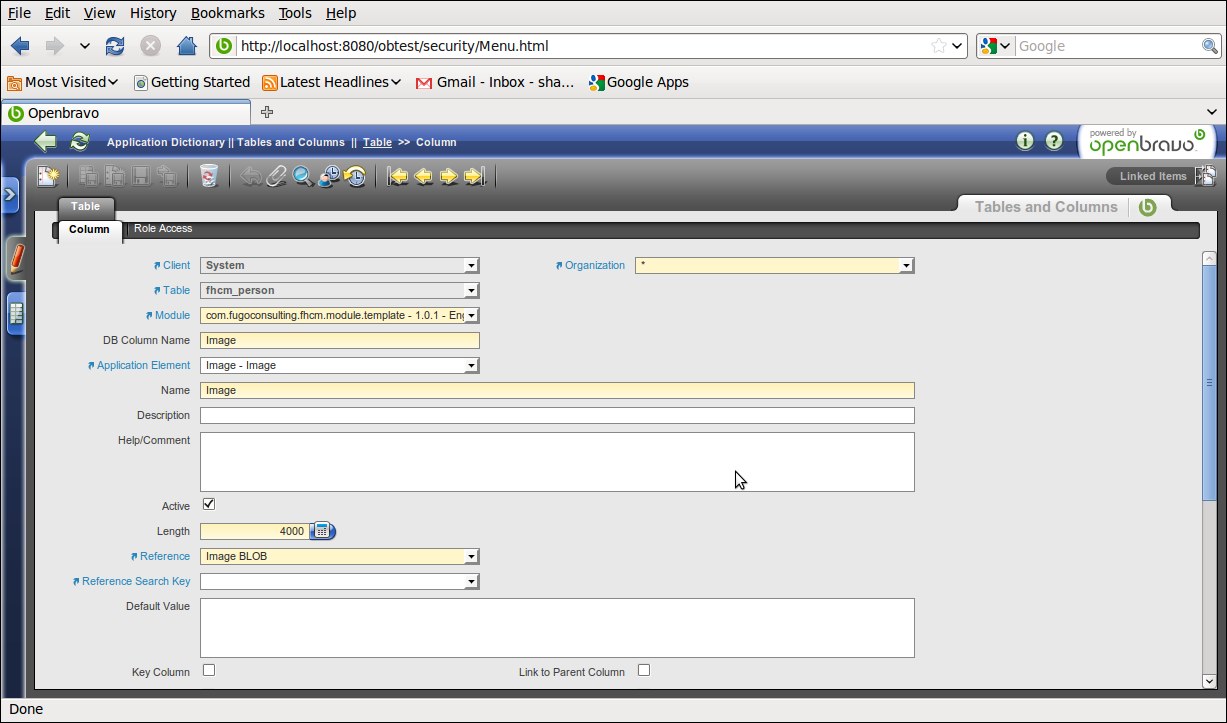The image size is (1227, 723).
Task: Uncheck the Active checkbox
Action: tap(208, 503)
